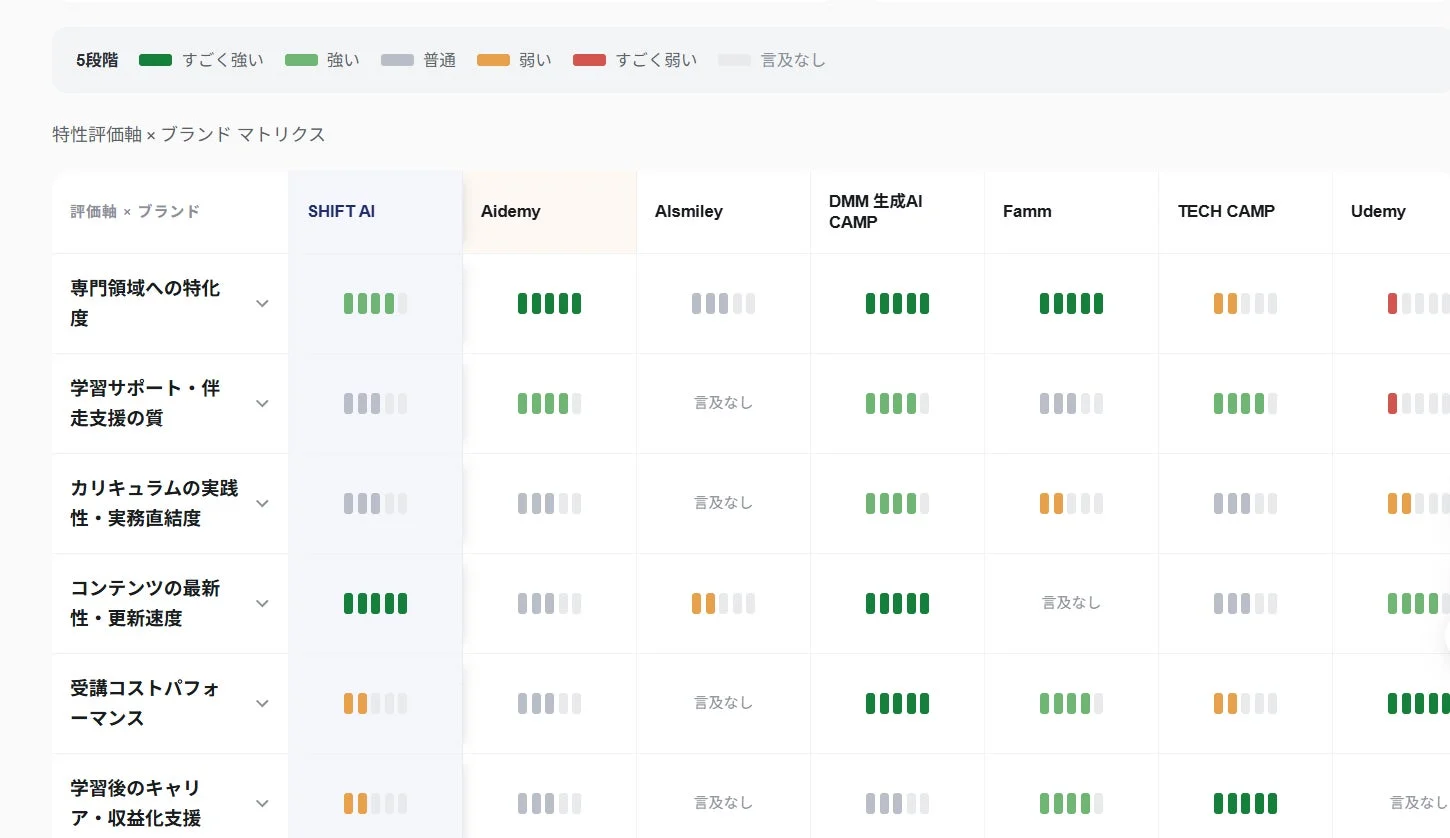
Task: Click TECH CAMP's green 学習後のキャリア rating bars
Action: point(1245,803)
